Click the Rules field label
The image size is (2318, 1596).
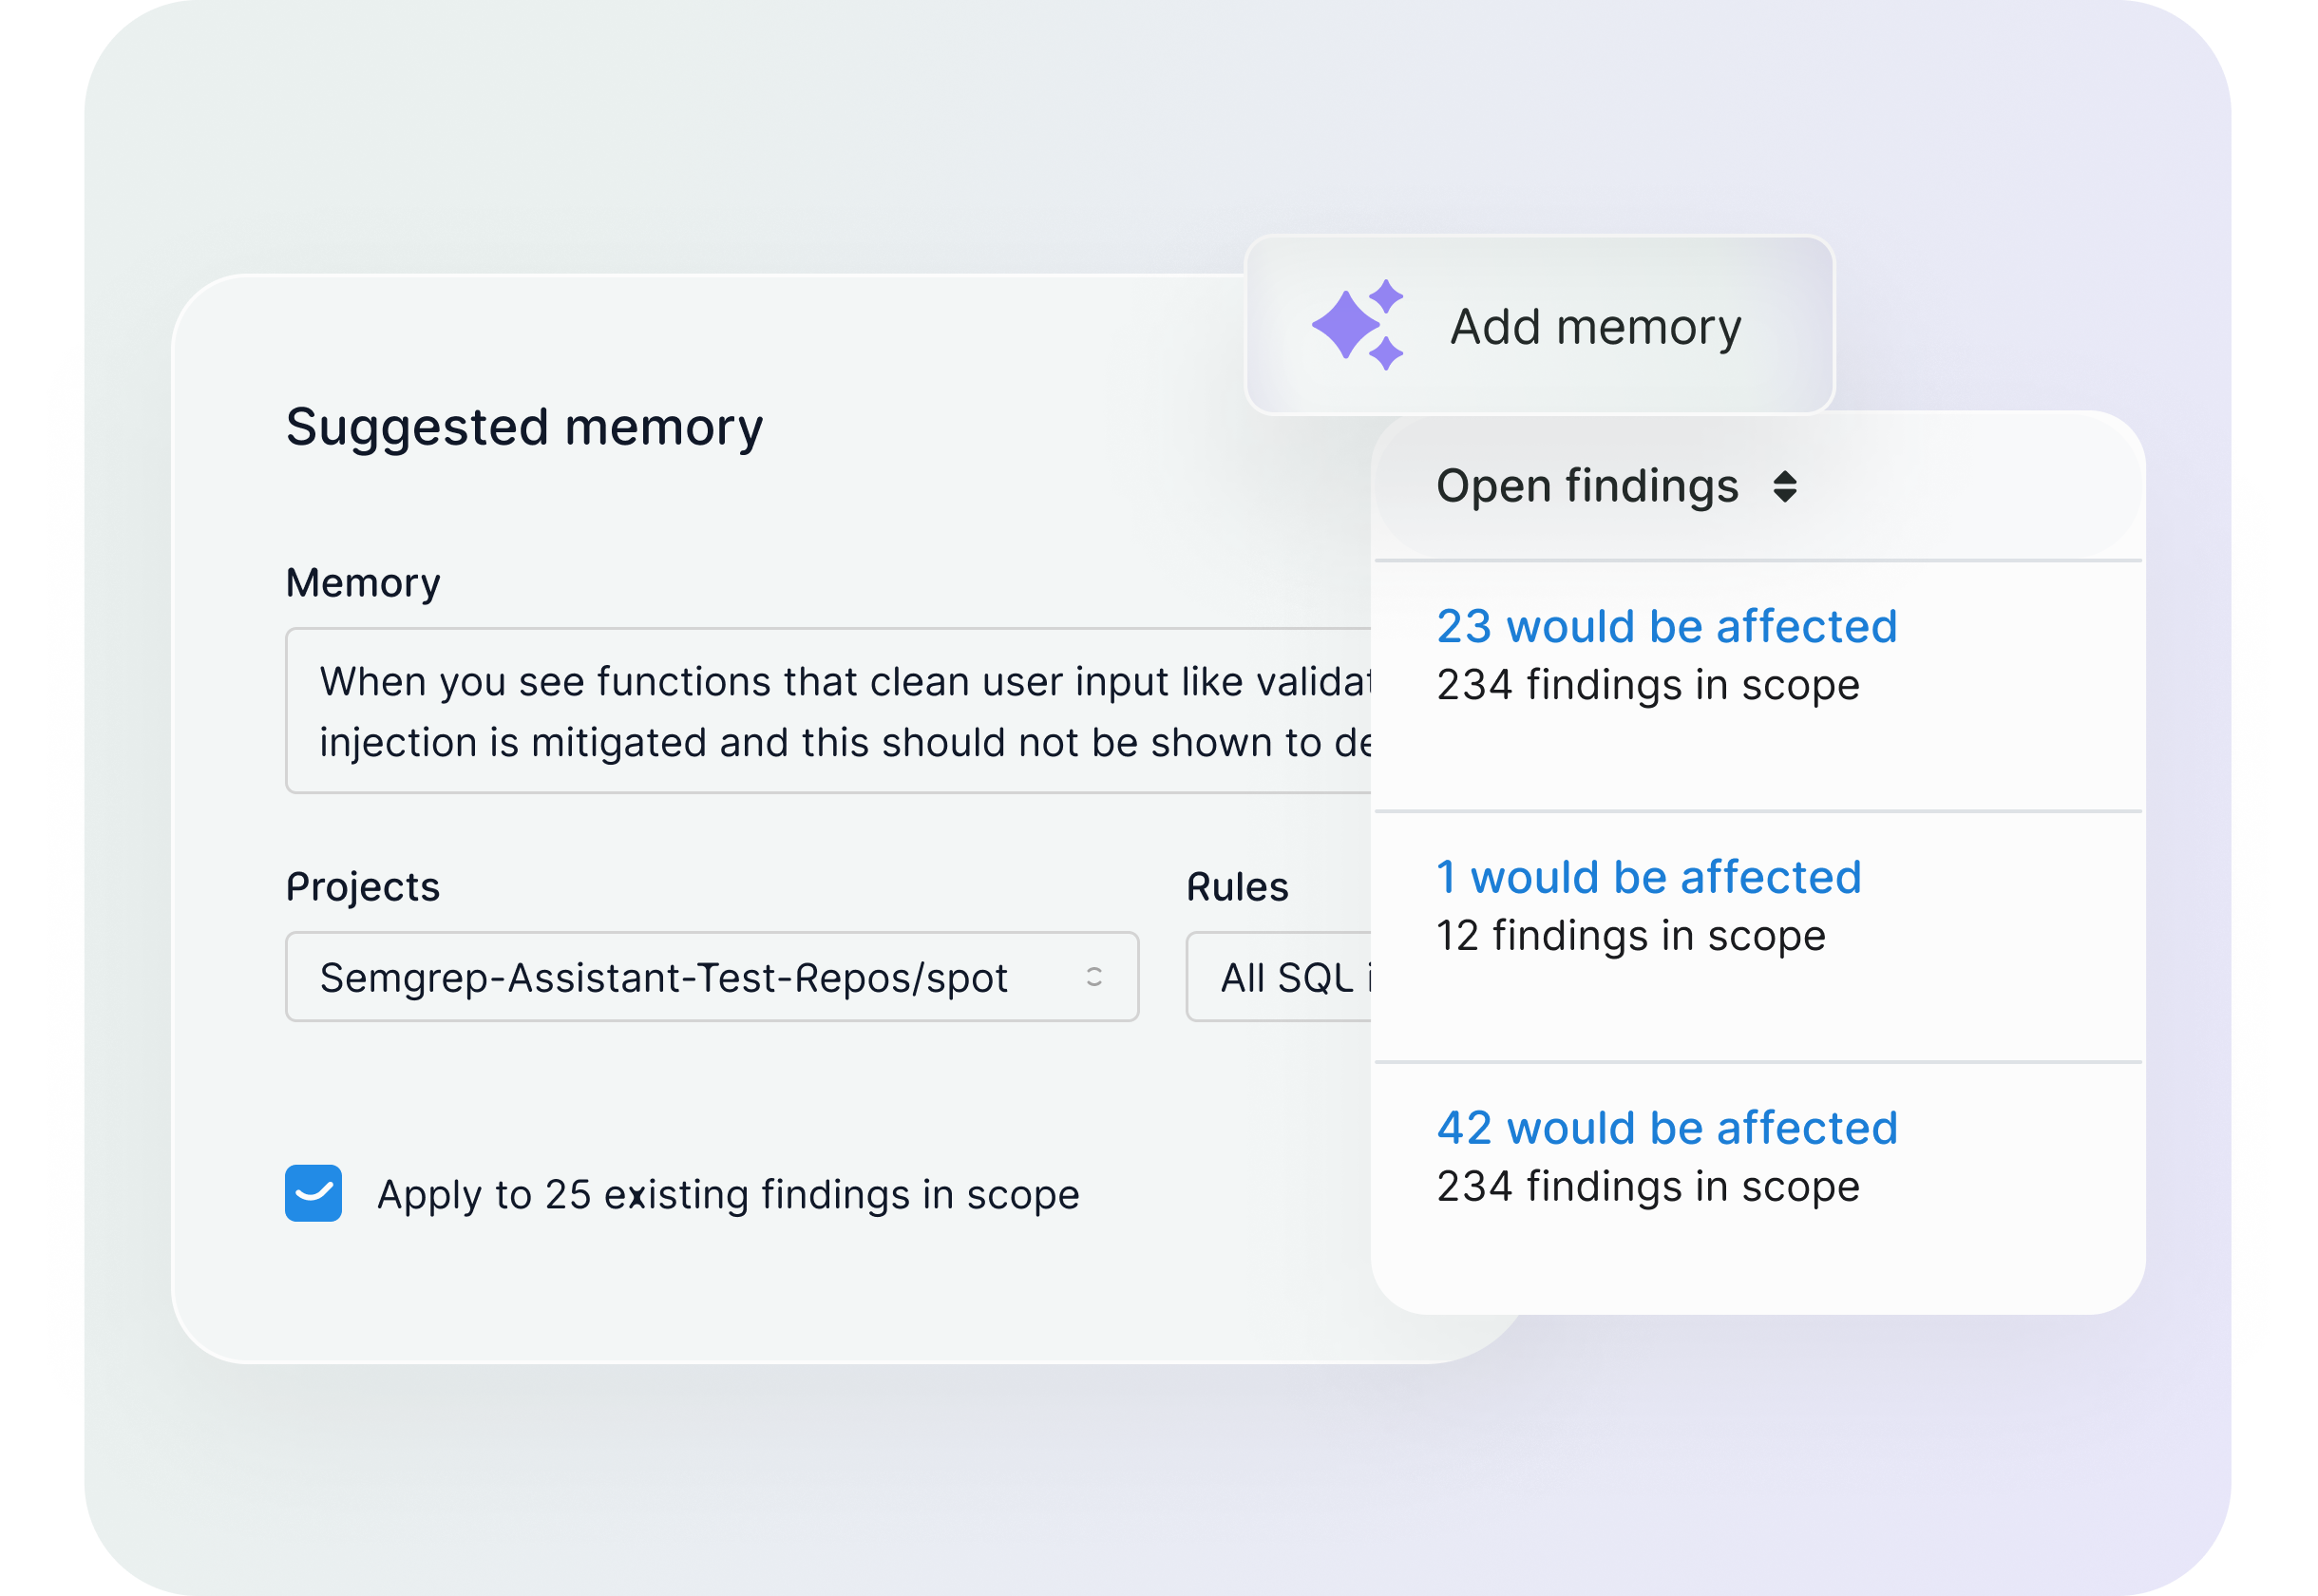[1237, 887]
